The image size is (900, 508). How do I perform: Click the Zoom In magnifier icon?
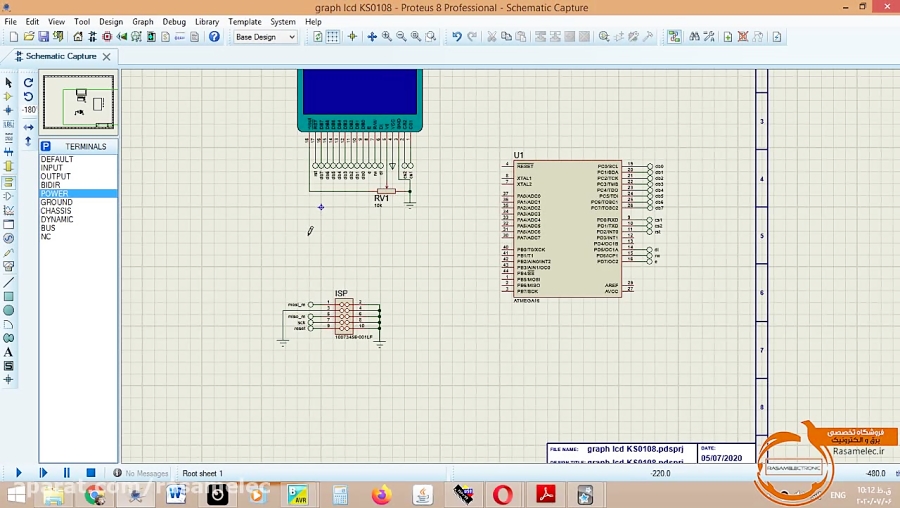387,37
